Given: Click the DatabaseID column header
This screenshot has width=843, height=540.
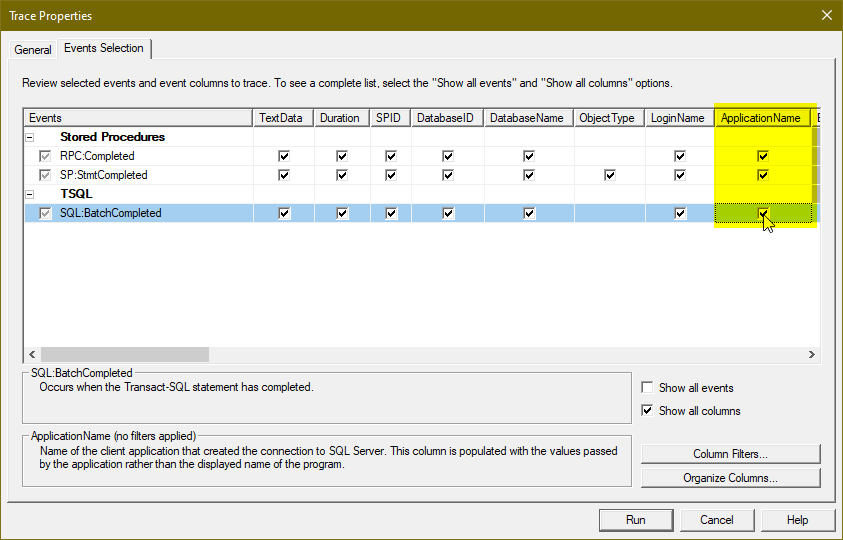Looking at the screenshot, I should tap(448, 118).
